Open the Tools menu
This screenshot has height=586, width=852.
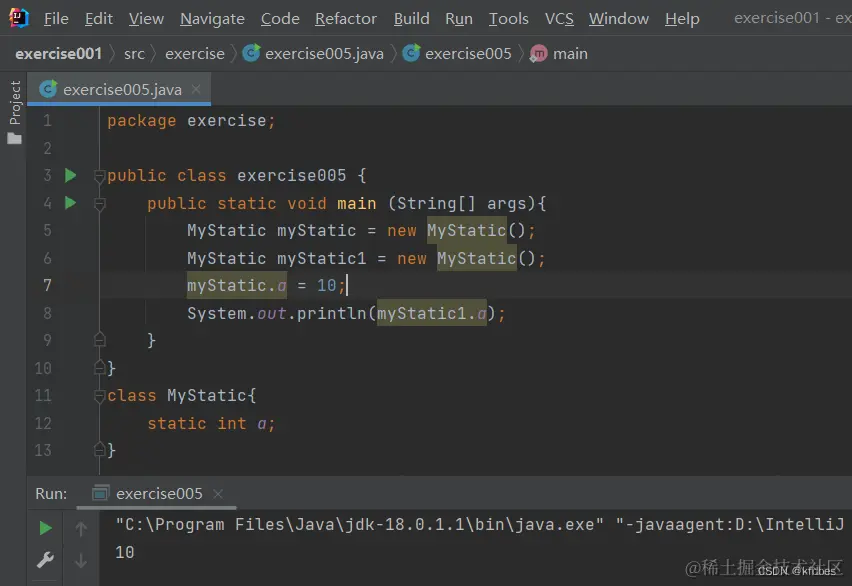[509, 18]
